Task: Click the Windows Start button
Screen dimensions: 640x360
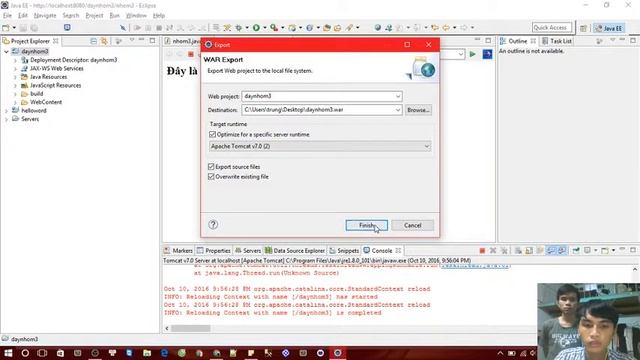Action: coord(8,353)
